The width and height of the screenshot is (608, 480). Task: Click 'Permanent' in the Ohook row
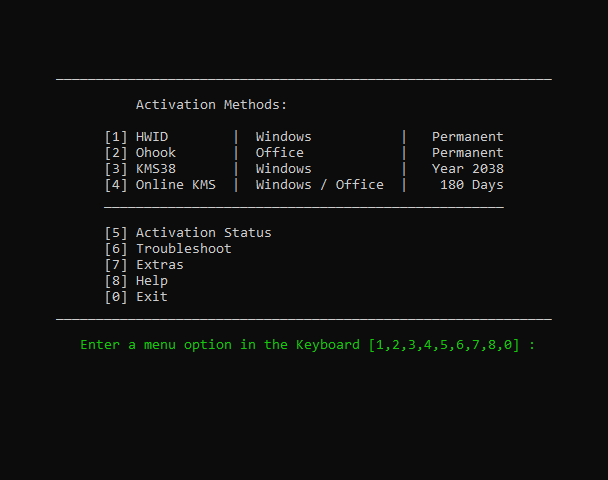[467, 153]
